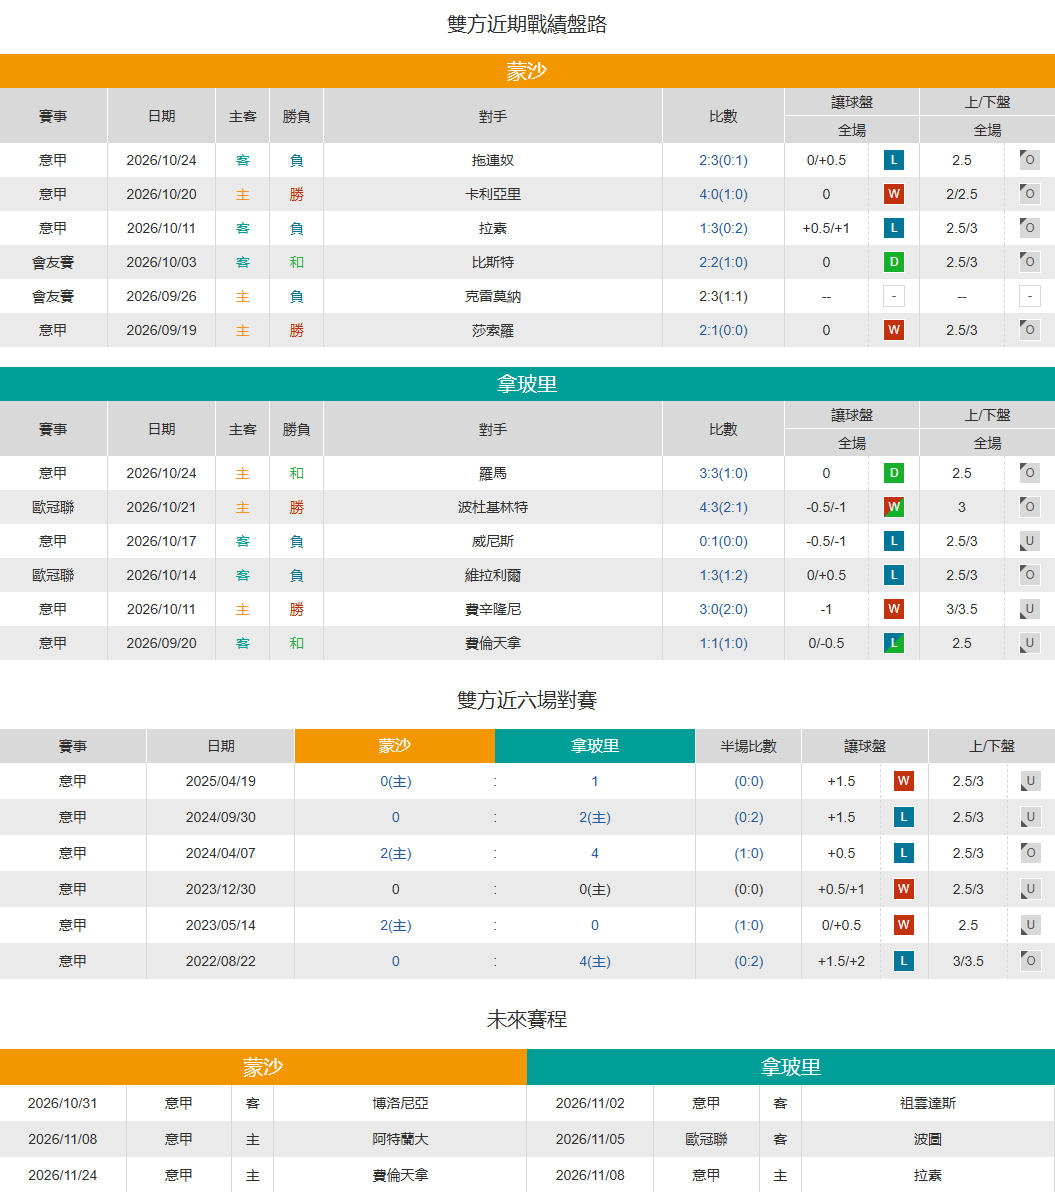Open the 0:1(0:0) score link against 威尼斯
The height and width of the screenshot is (1192, 1055).
click(x=724, y=541)
